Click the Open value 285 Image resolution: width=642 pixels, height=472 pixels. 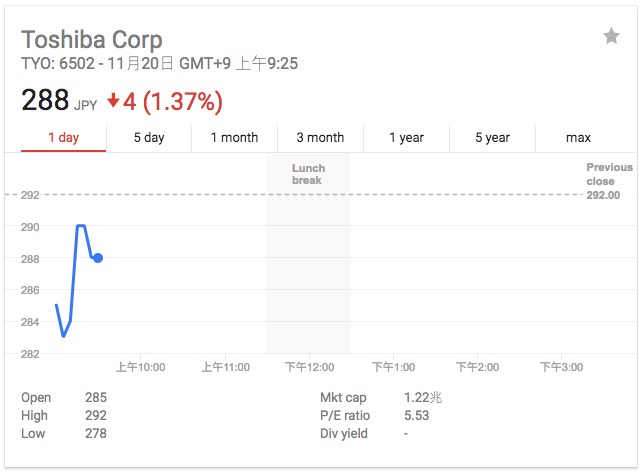[96, 397]
